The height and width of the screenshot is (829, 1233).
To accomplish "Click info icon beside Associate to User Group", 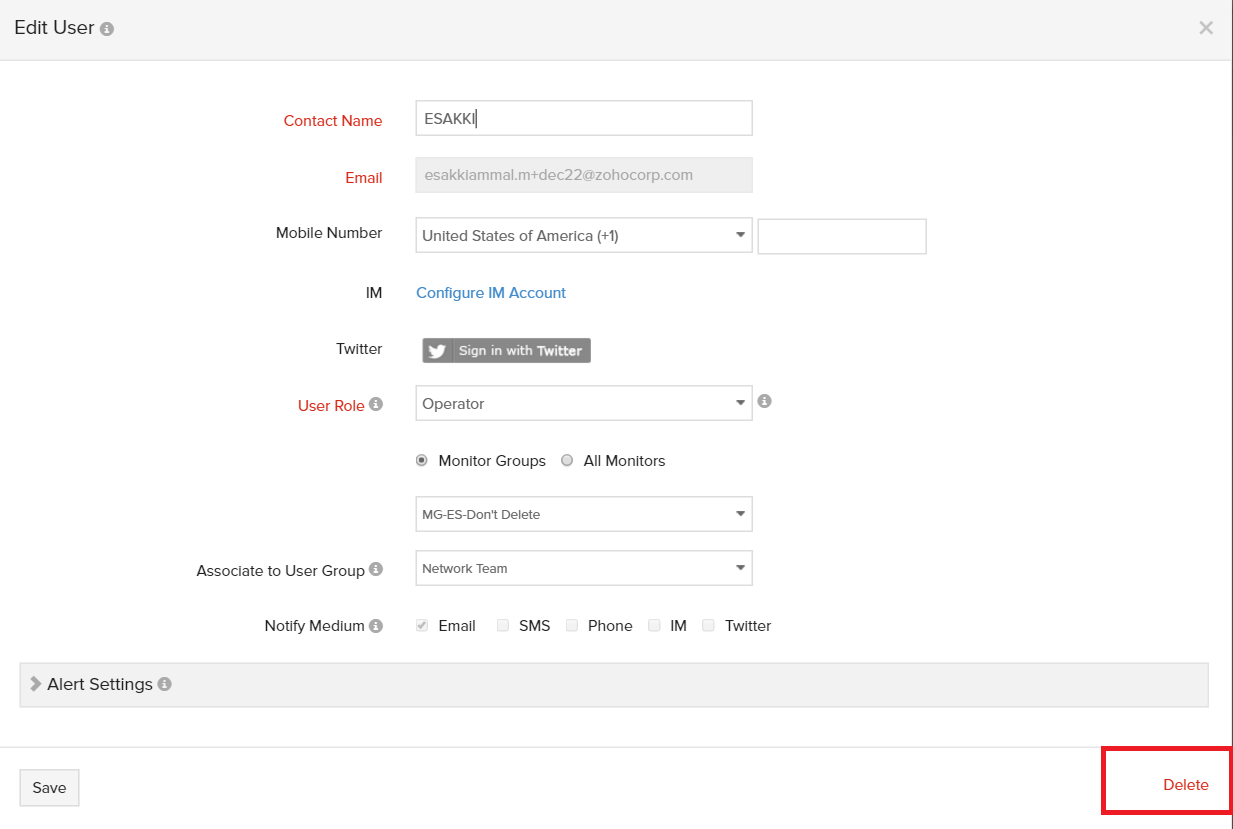I will click(376, 569).
